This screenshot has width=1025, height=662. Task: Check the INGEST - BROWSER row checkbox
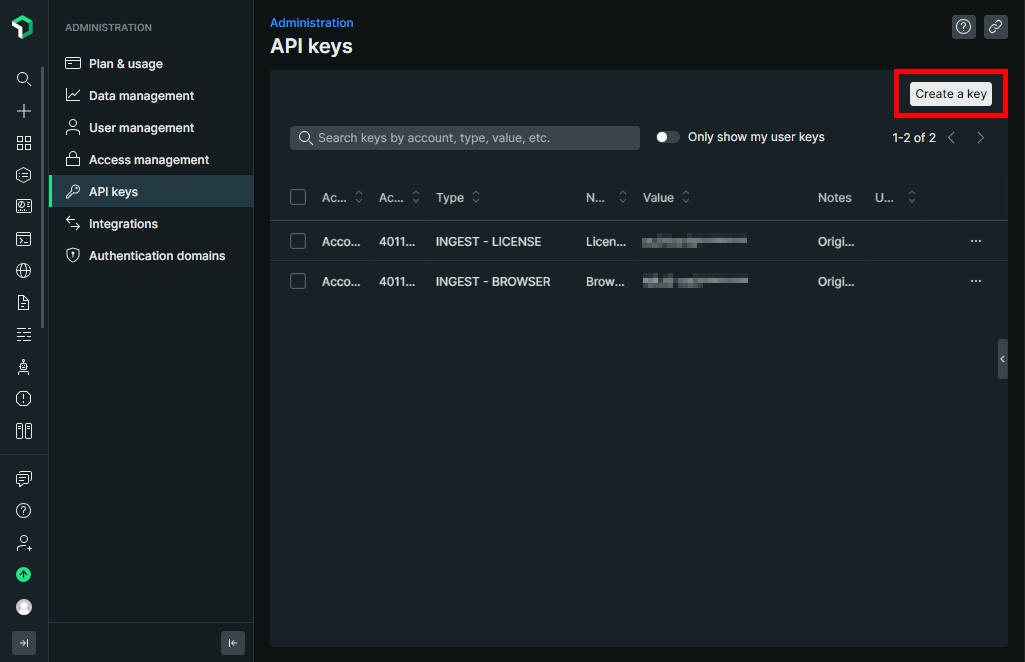pyautogui.click(x=298, y=281)
